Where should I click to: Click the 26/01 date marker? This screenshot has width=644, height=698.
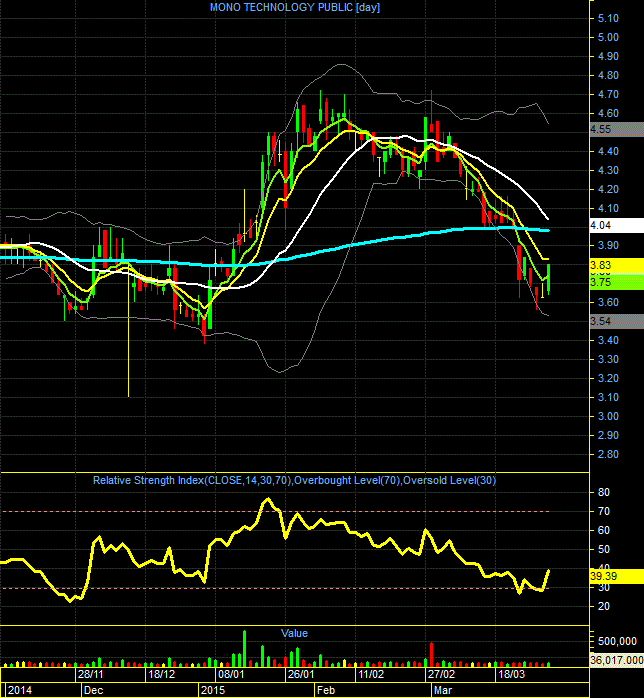pos(301,674)
